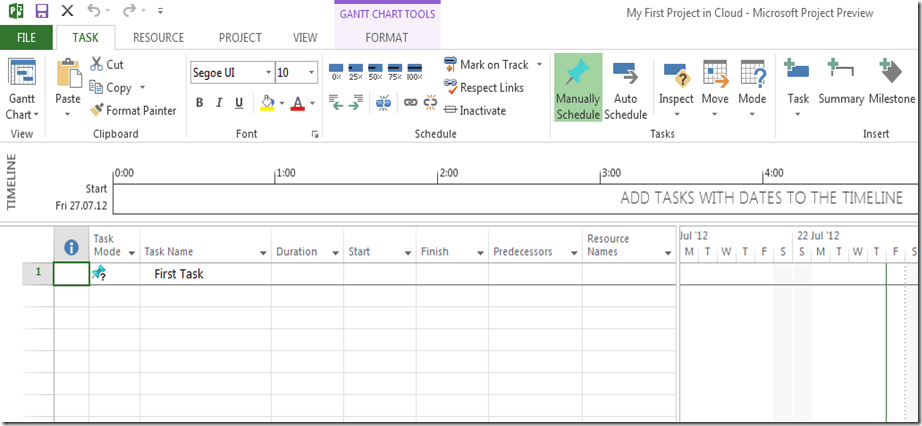Open the Segoe UI font name dropdown
This screenshot has height=426, width=922.
pos(268,73)
